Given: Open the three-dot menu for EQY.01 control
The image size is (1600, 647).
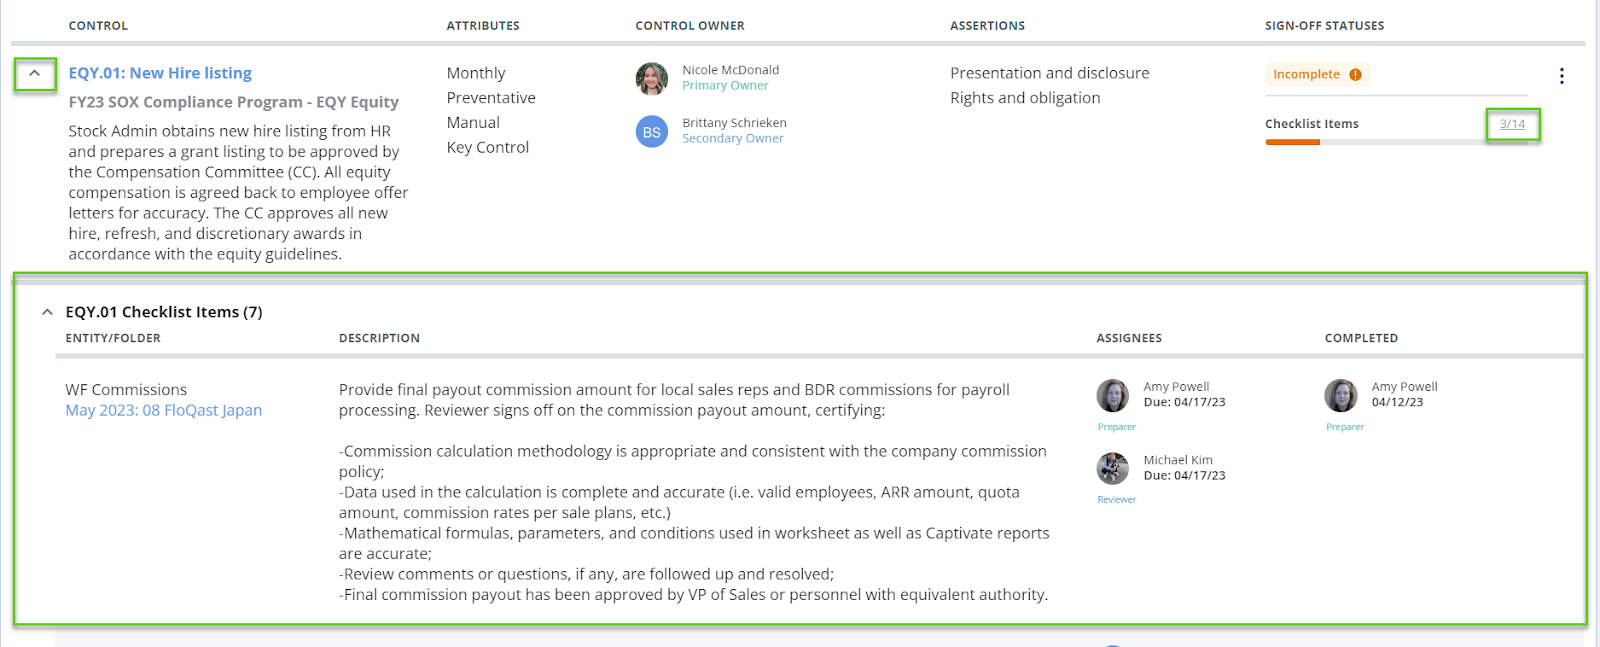Looking at the screenshot, I should [x=1561, y=76].
